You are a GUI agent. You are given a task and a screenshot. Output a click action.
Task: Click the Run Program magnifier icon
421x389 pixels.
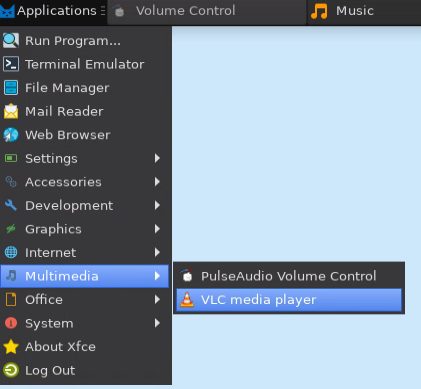(x=11, y=41)
